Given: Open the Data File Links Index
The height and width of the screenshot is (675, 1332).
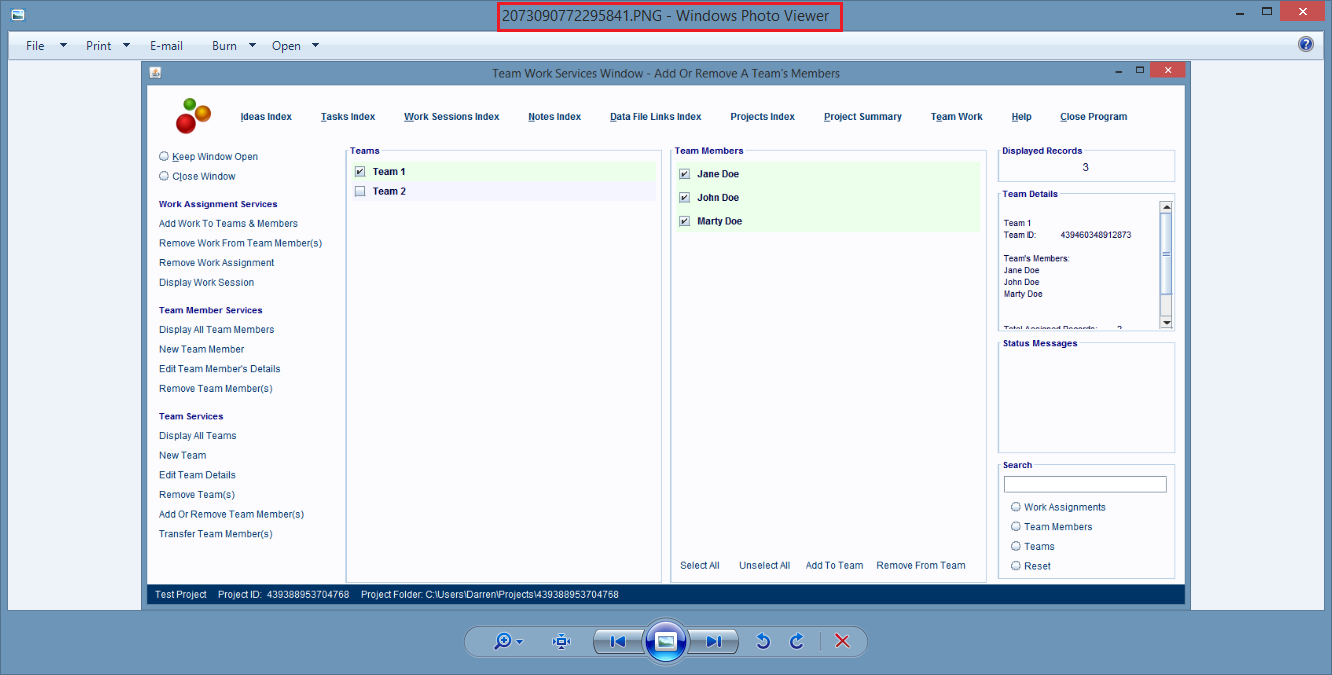Looking at the screenshot, I should click(x=656, y=117).
